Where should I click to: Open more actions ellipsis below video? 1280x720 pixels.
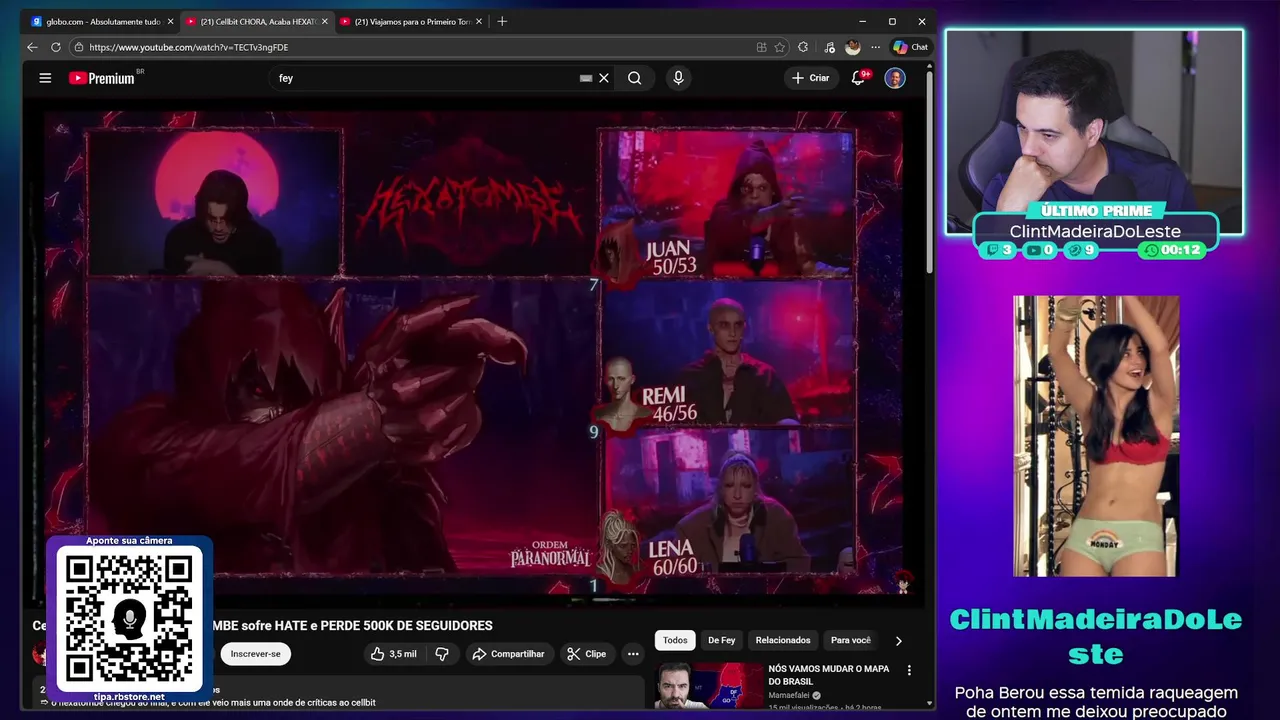coord(633,654)
